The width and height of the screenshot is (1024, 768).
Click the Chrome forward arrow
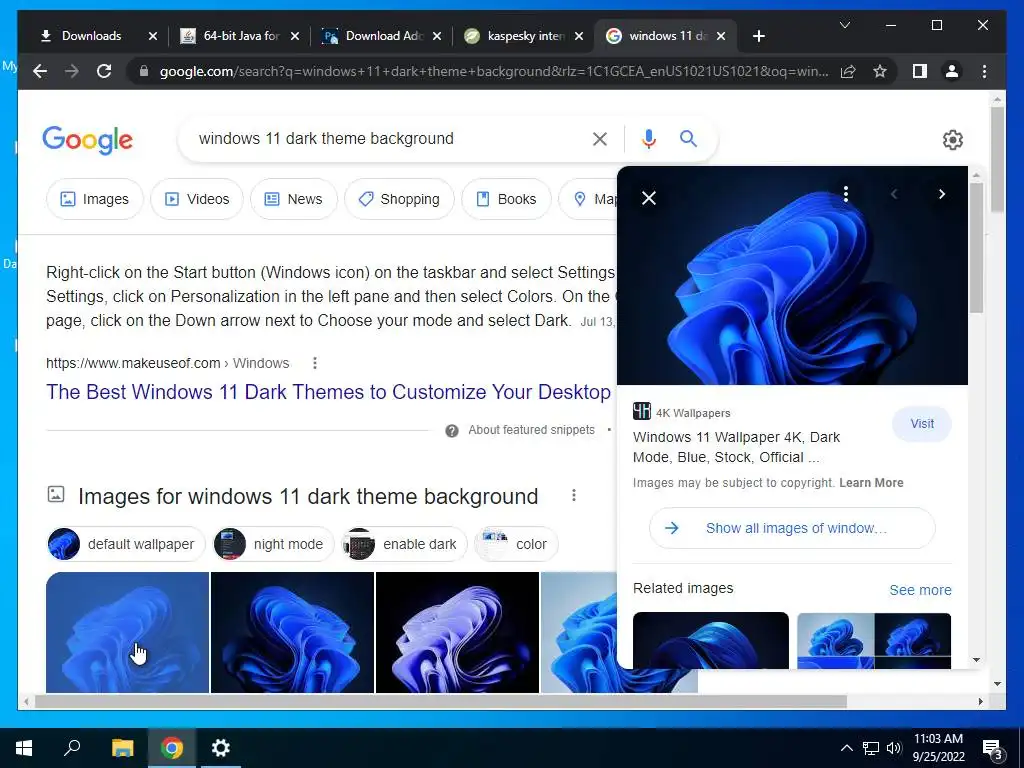click(x=72, y=71)
